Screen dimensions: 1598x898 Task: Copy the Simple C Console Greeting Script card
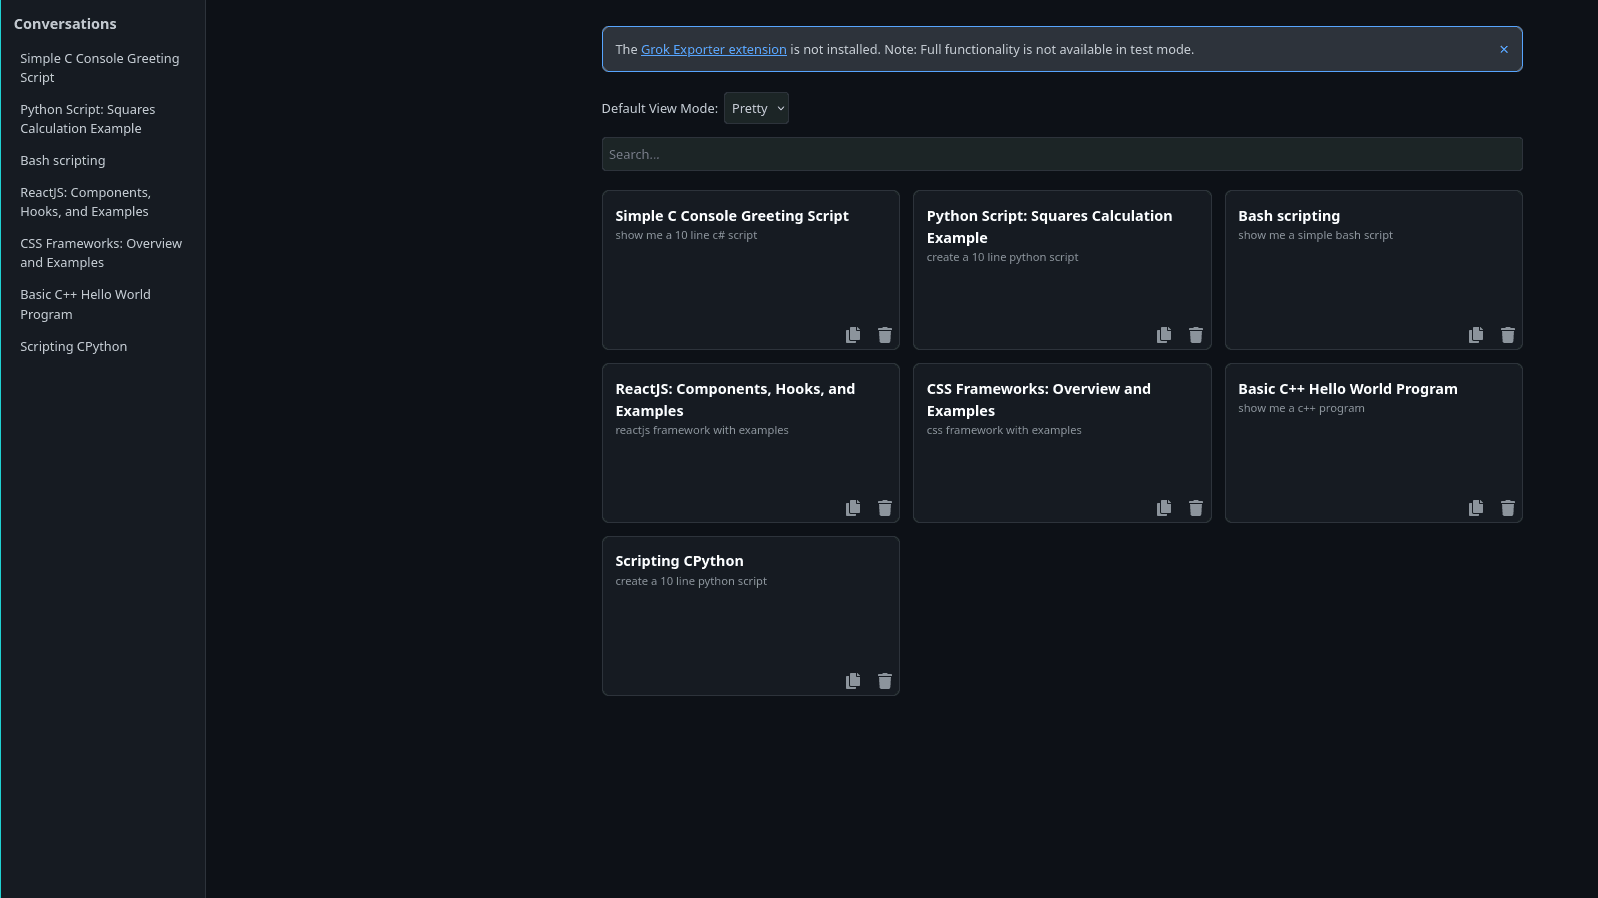(x=852, y=335)
